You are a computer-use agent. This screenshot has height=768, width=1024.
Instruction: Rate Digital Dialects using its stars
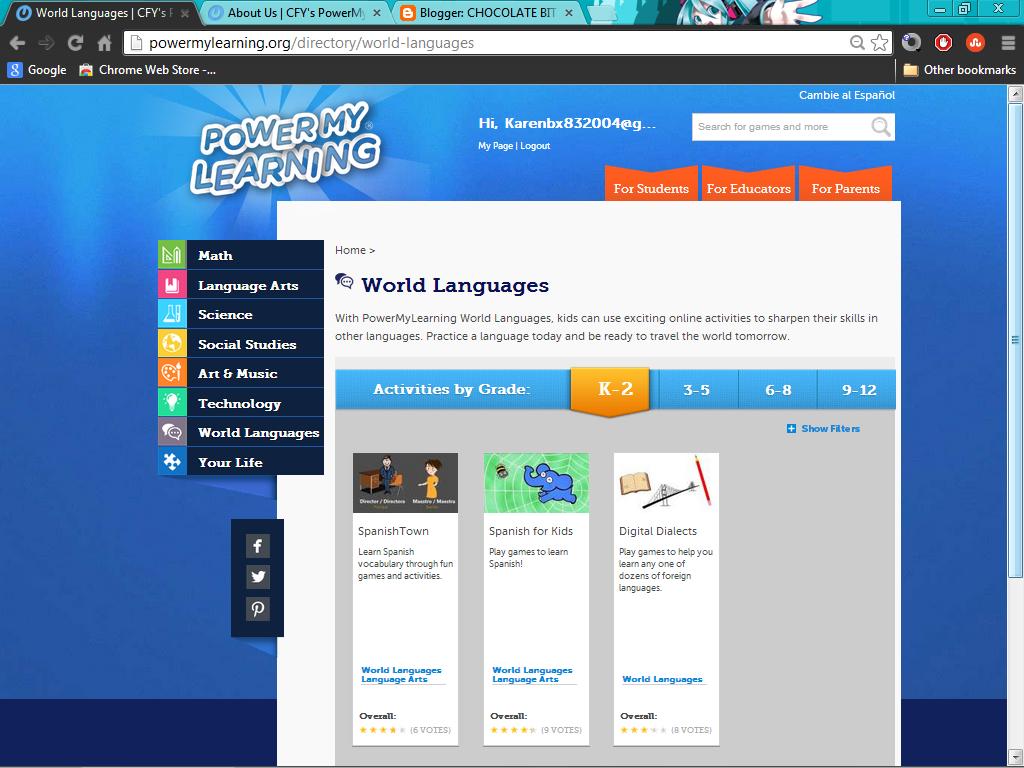[x=643, y=730]
